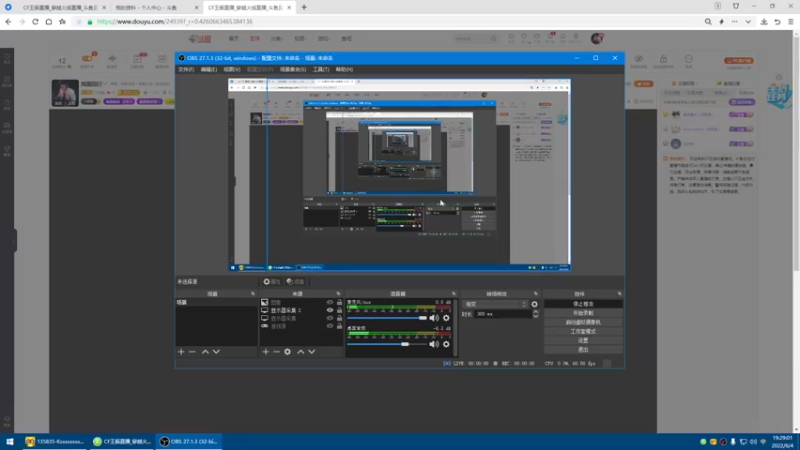Toggle visibility of 游戏源 source
Image resolution: width=800 pixels, height=450 pixels.
[x=330, y=326]
